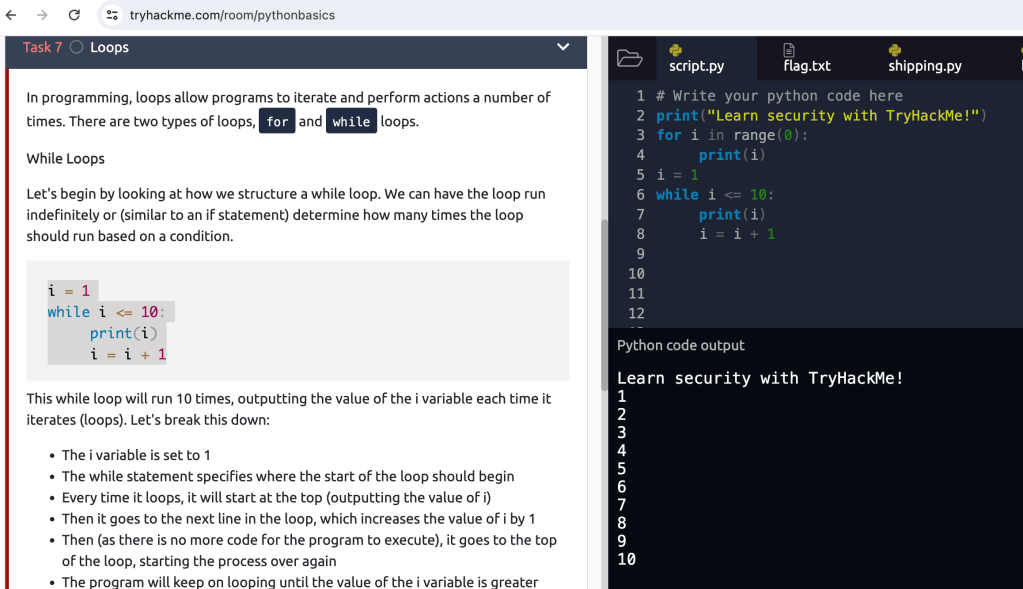Click the Task 7 Loops header bar
This screenshot has height=589, width=1023.
pos(300,47)
